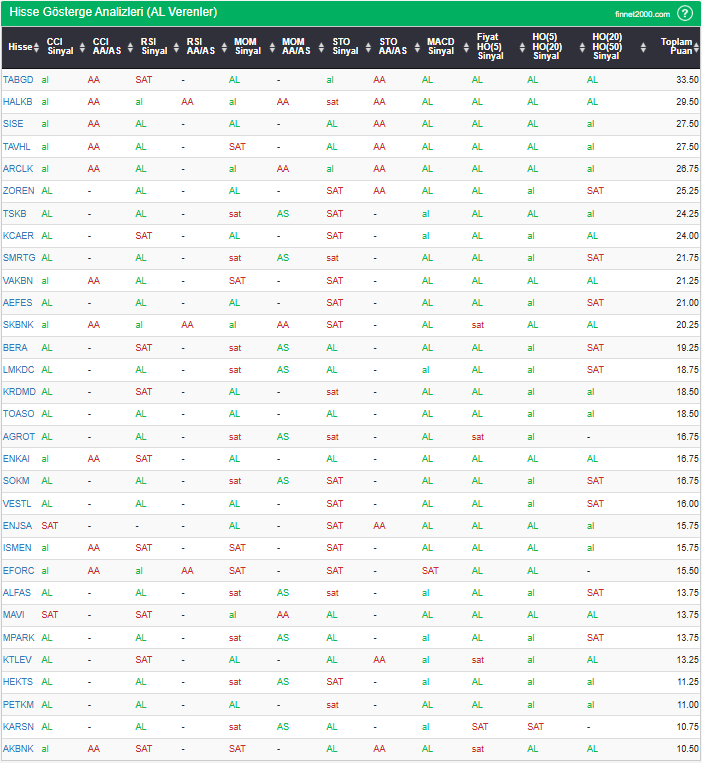This screenshot has height=763, width=702.
Task: Click sort arrows beside Hisse column
Action: pos(38,47)
